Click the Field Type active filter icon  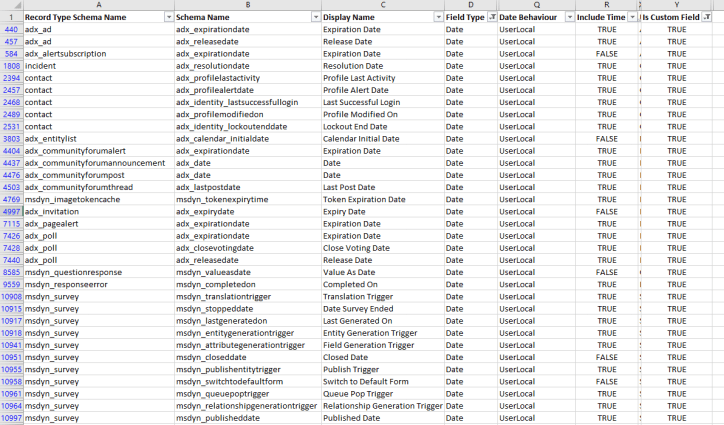point(490,18)
